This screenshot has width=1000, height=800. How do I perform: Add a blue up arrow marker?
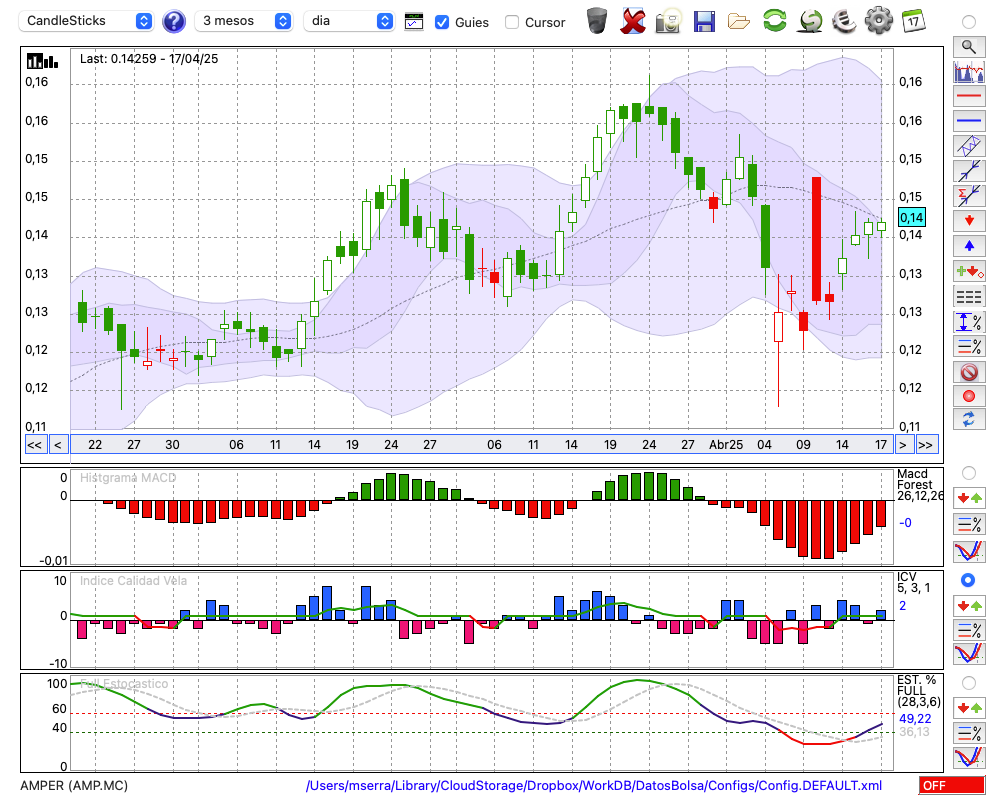[969, 246]
